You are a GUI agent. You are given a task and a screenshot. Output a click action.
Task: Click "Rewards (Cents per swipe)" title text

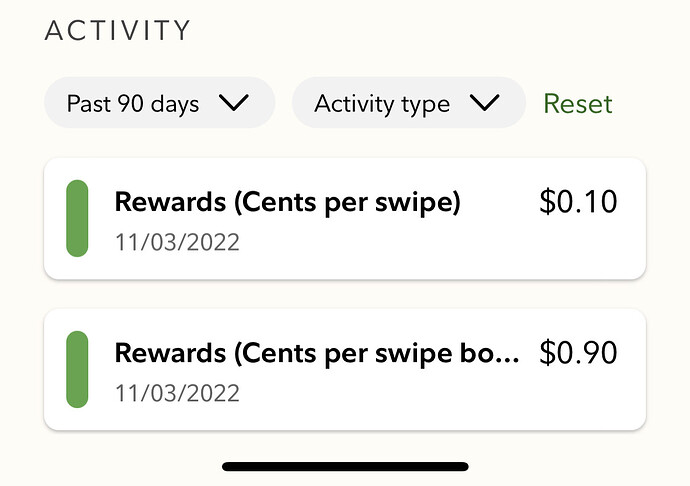(x=287, y=203)
